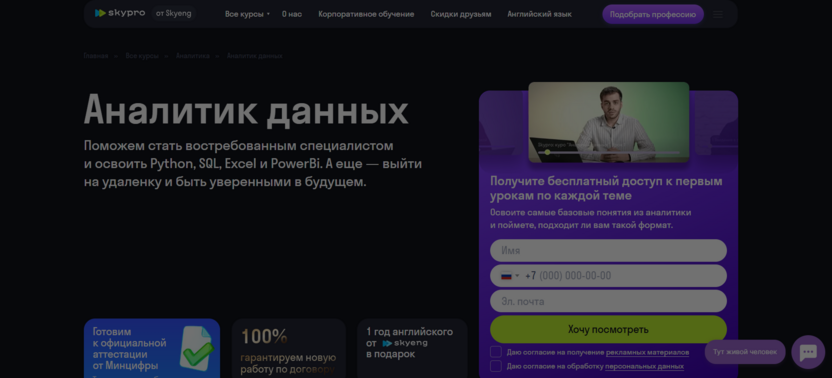Open the hamburger menu icon
Image resolution: width=832 pixels, height=378 pixels.
click(718, 14)
